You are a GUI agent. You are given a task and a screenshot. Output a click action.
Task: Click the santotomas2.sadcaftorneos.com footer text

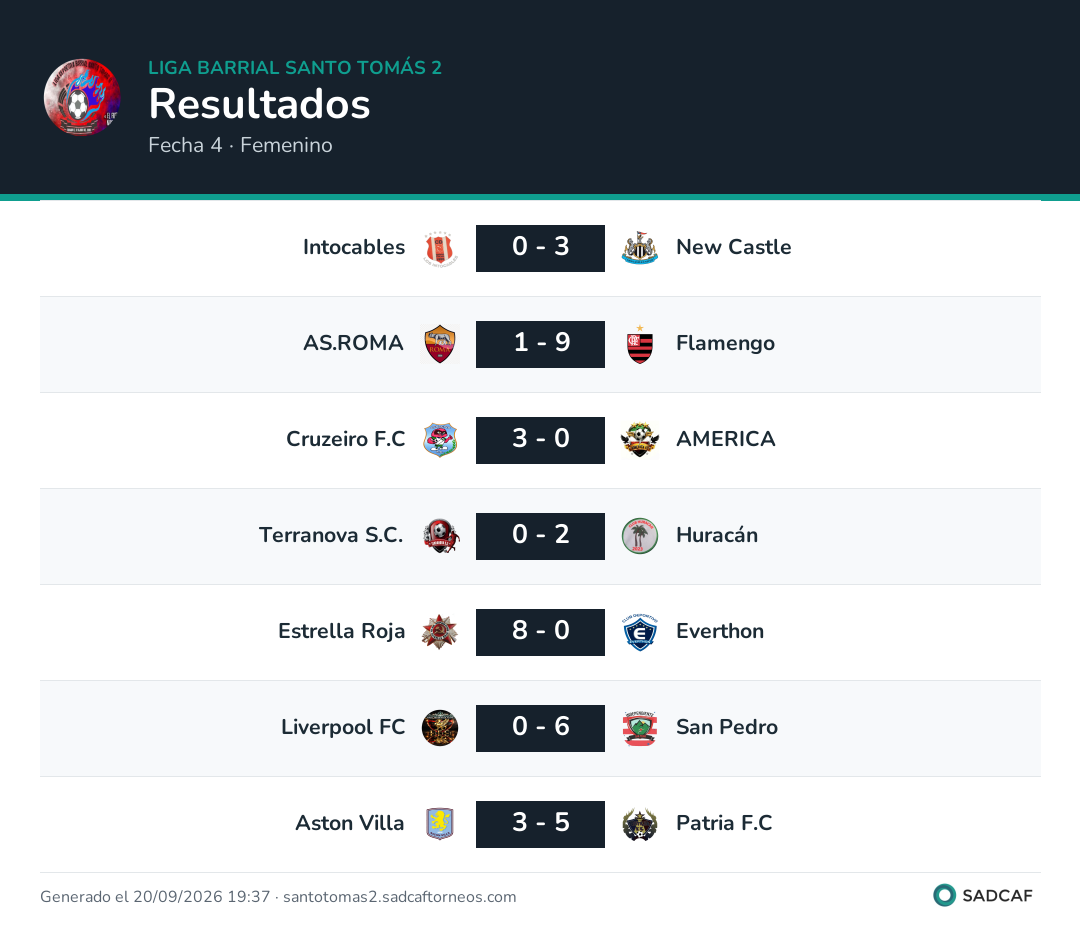pyautogui.click(x=399, y=897)
